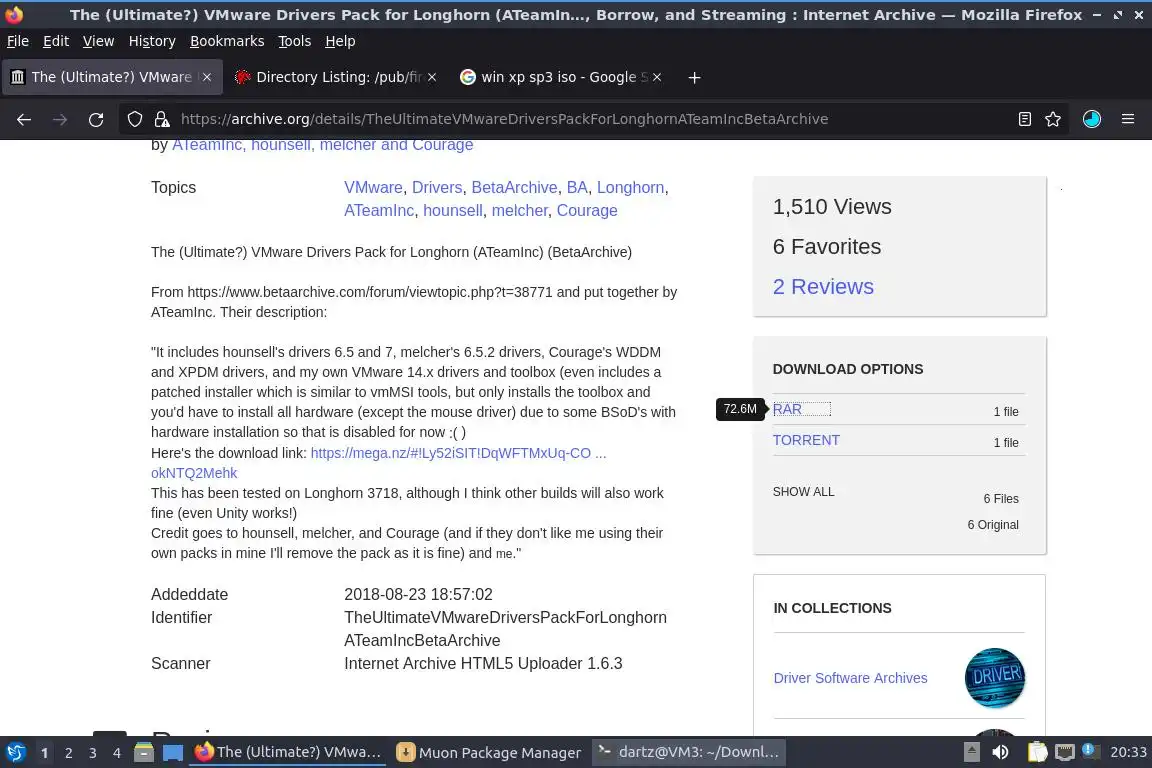Image resolution: width=1152 pixels, height=768 pixels.
Task: Open the BA topic link
Action: pyautogui.click(x=577, y=187)
